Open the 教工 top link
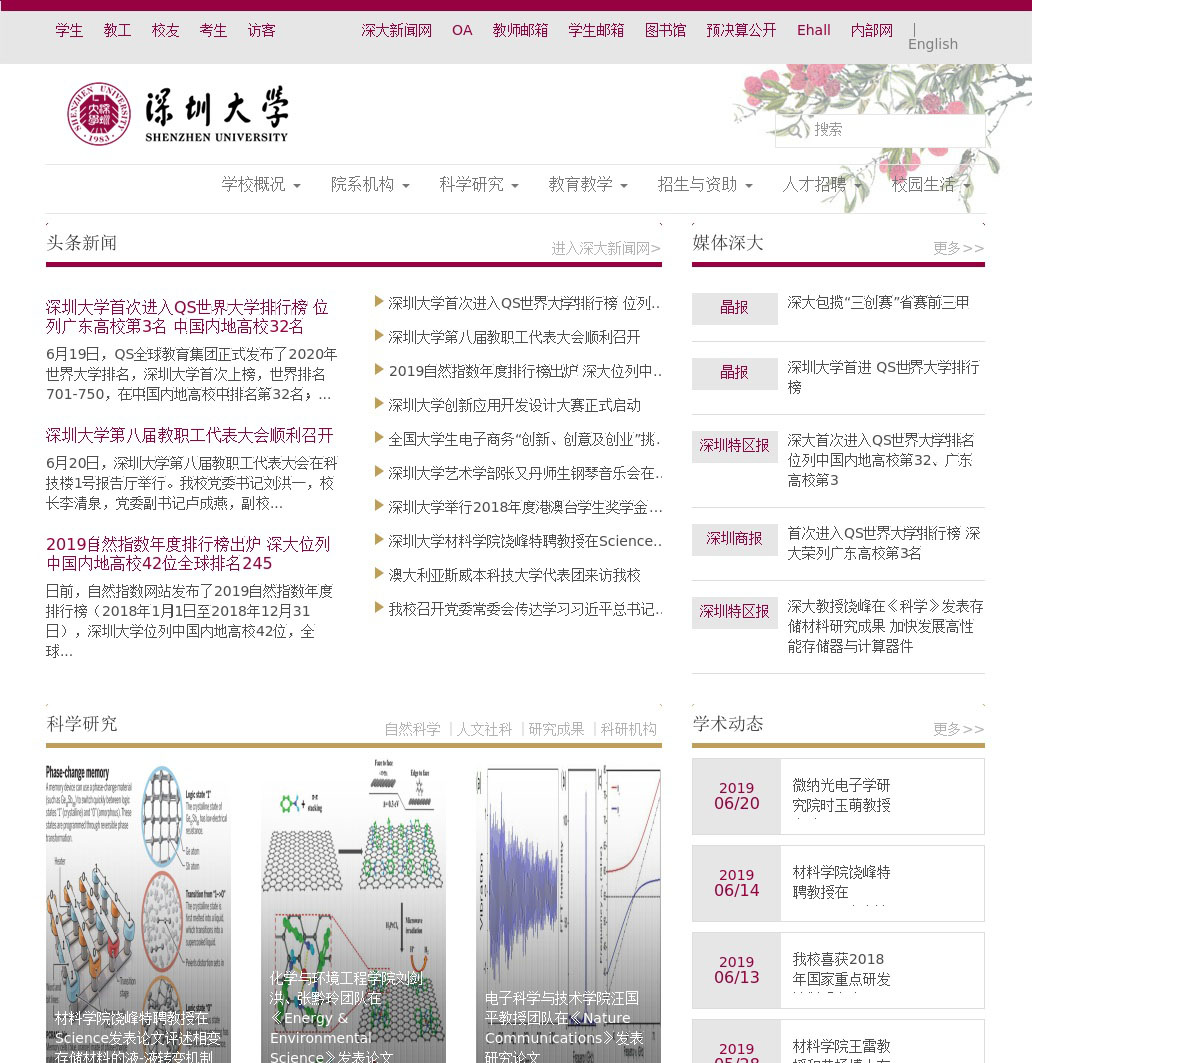This screenshot has height=1063, width=1200. pyautogui.click(x=117, y=31)
